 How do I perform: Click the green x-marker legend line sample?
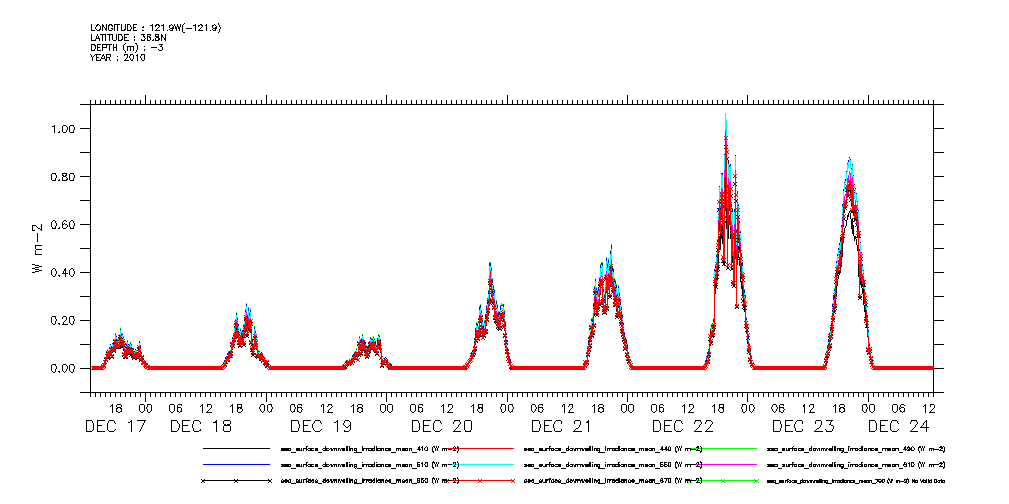[x=723, y=481]
